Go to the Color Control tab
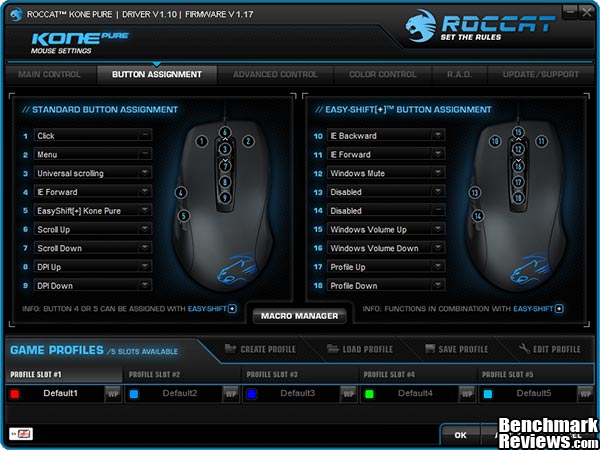This screenshot has width=600, height=450. pyautogui.click(x=383, y=74)
